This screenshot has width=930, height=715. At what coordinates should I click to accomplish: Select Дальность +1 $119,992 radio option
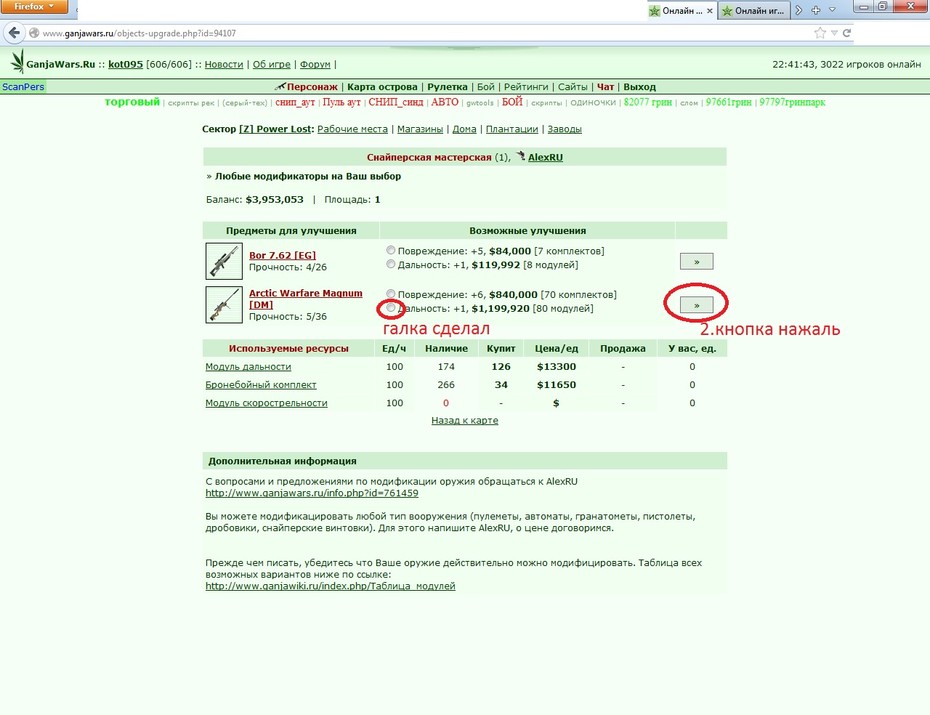pos(390,264)
